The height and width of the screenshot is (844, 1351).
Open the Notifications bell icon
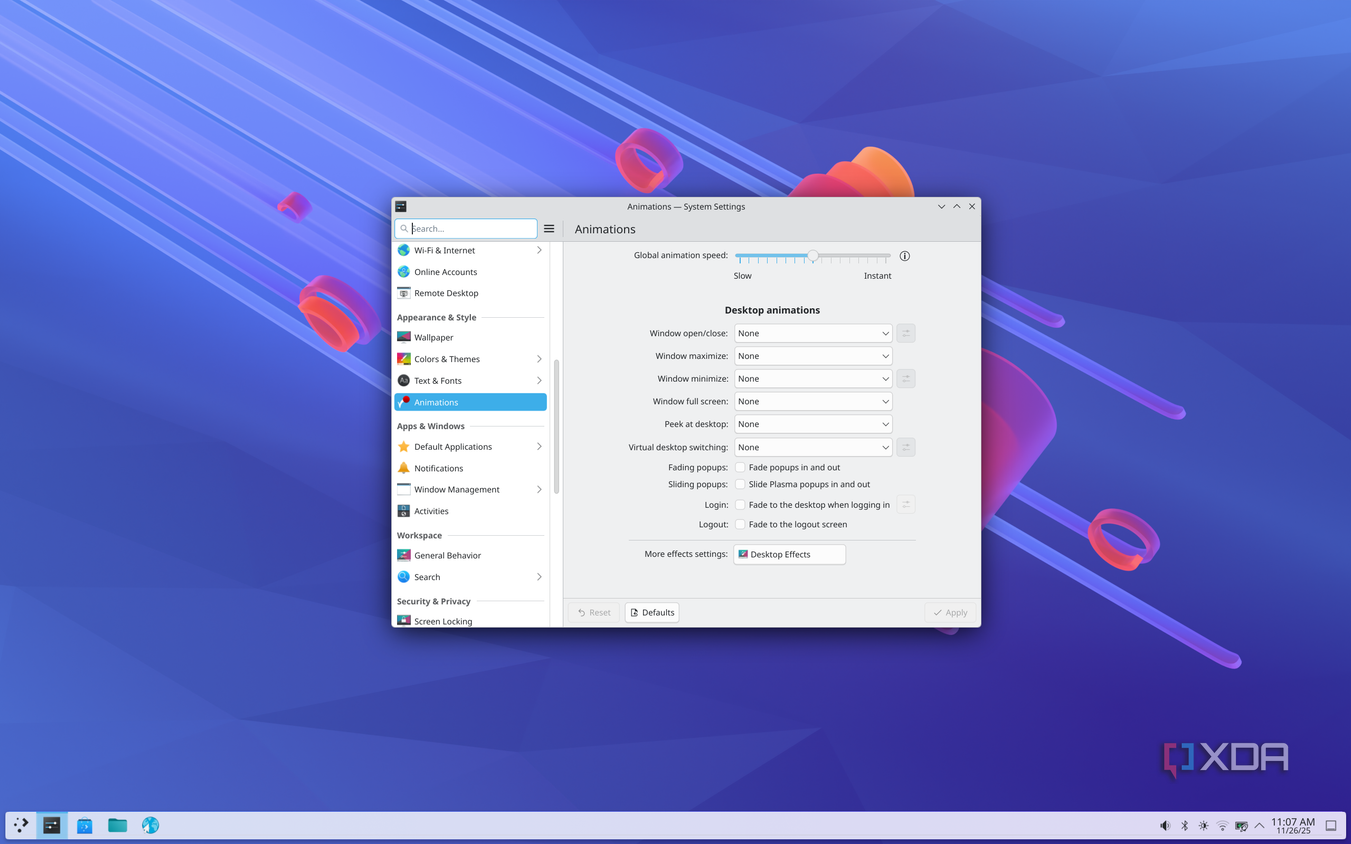(x=404, y=468)
